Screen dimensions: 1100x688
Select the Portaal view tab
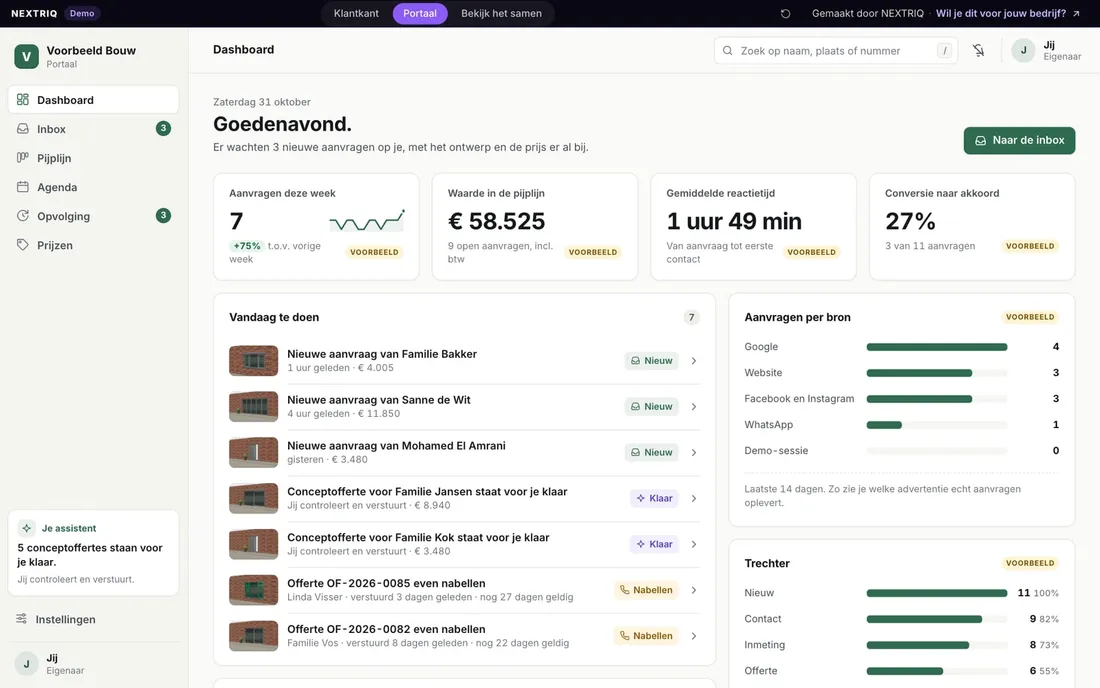point(420,13)
